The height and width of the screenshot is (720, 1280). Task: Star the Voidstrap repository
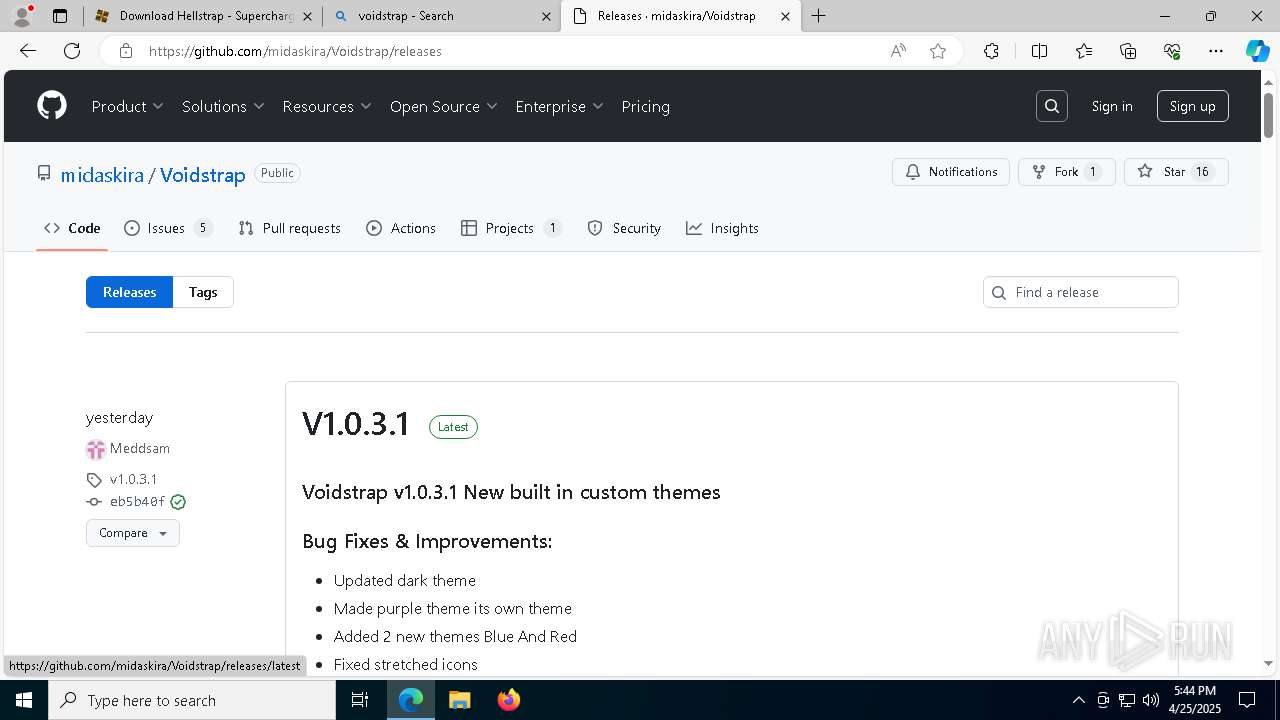pyautogui.click(x=1176, y=172)
